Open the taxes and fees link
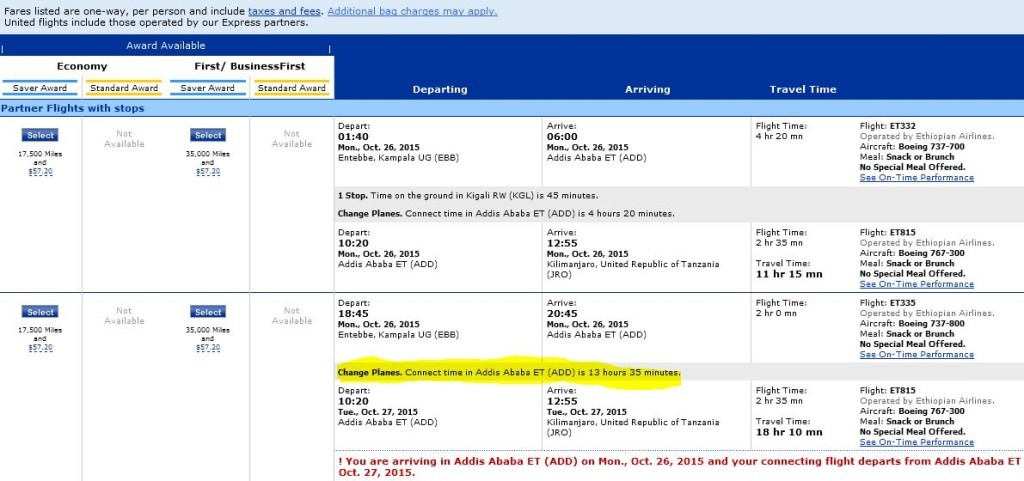This screenshot has width=1024, height=481. click(x=284, y=11)
